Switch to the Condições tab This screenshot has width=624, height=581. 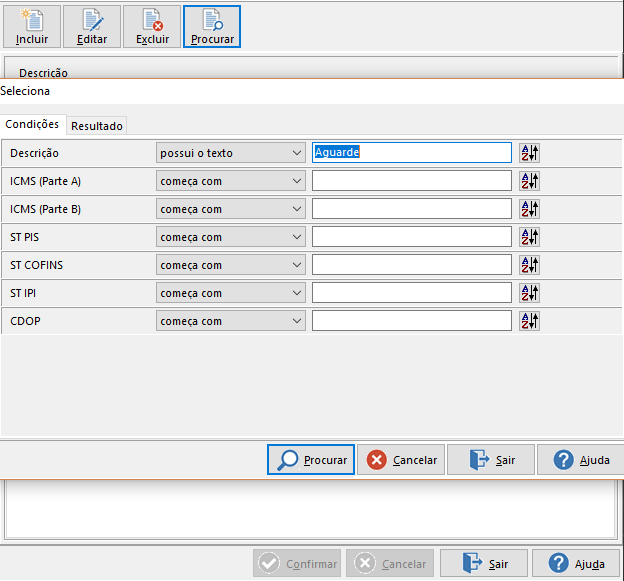(32, 124)
